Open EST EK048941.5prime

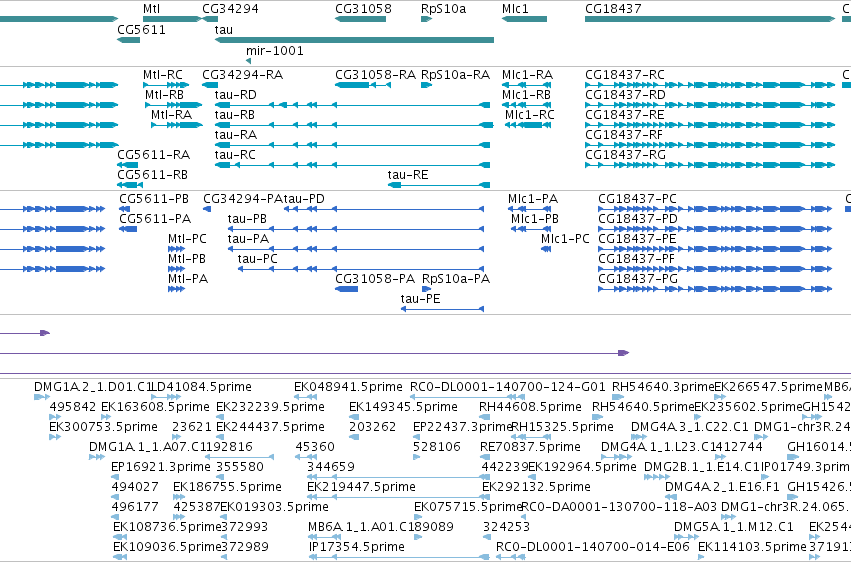pos(348,387)
